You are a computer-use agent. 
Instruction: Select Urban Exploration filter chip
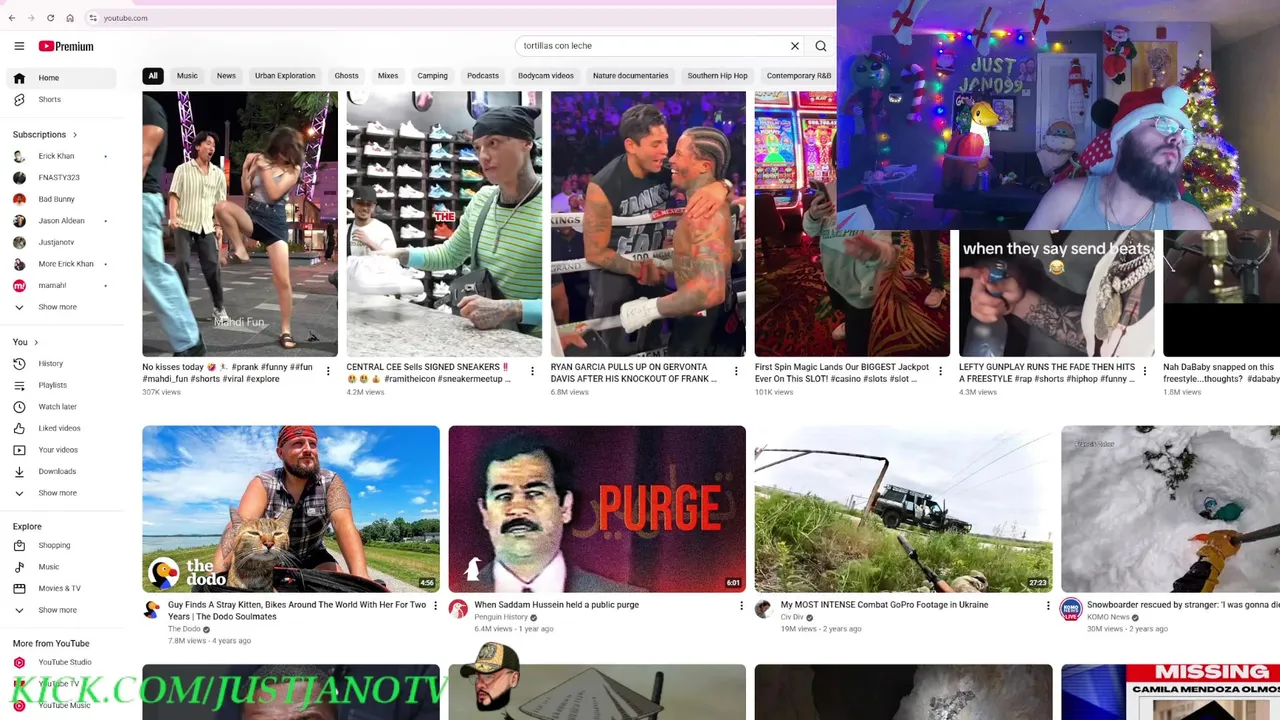(x=285, y=76)
